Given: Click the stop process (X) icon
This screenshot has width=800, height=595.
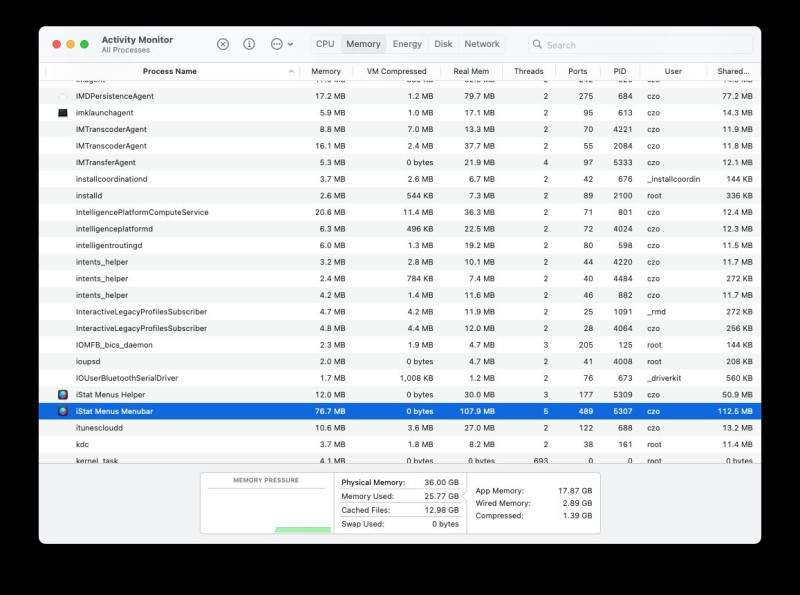Looking at the screenshot, I should [x=223, y=44].
